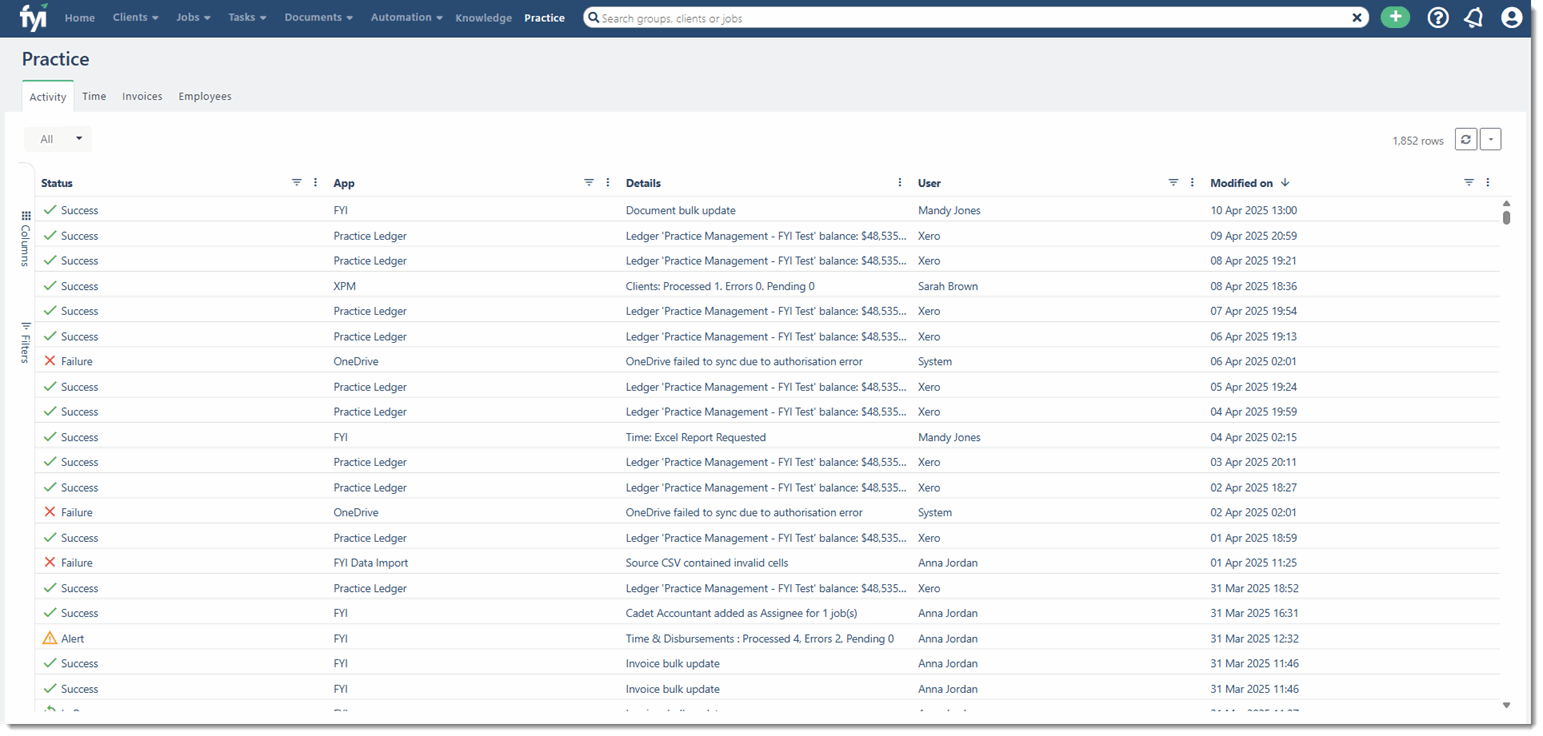Toggle the Columns side panel
The height and width of the screenshot is (736, 1543).
pos(26,239)
